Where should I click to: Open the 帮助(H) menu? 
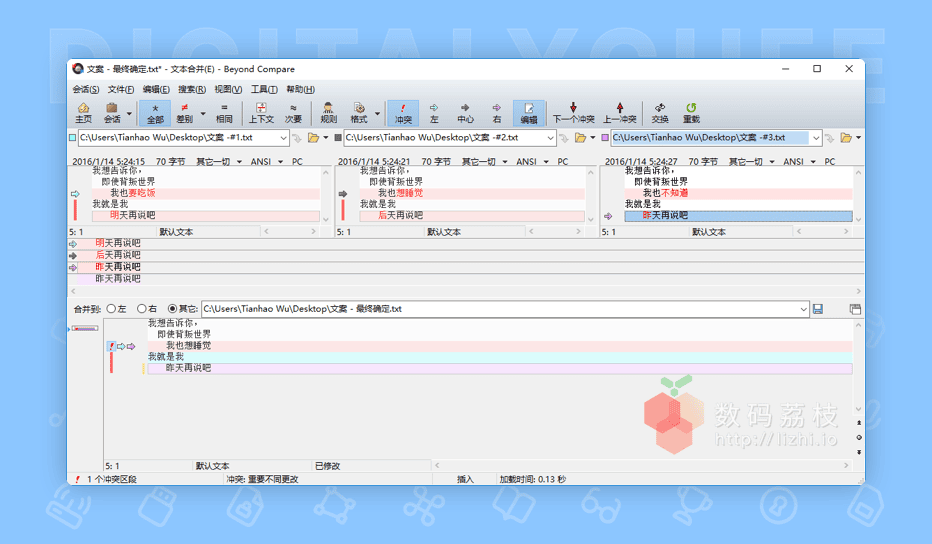(300, 89)
